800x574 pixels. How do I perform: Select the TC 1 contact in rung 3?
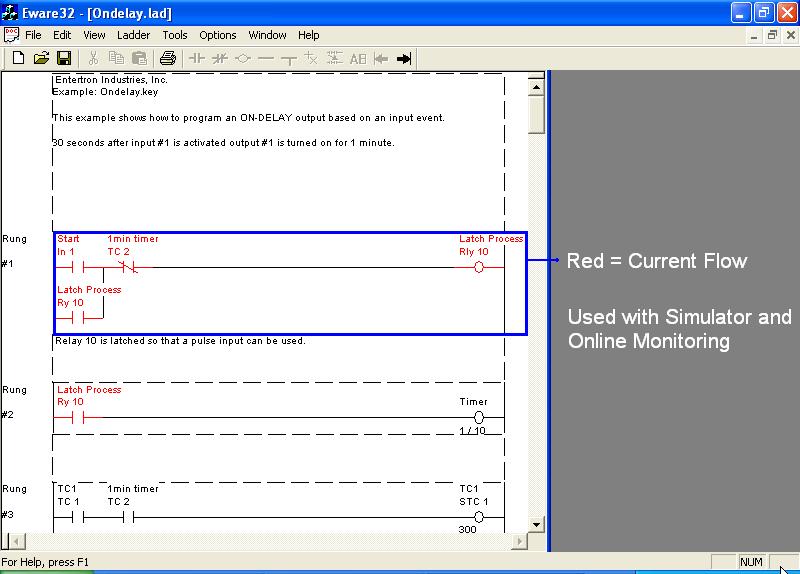coord(78,517)
